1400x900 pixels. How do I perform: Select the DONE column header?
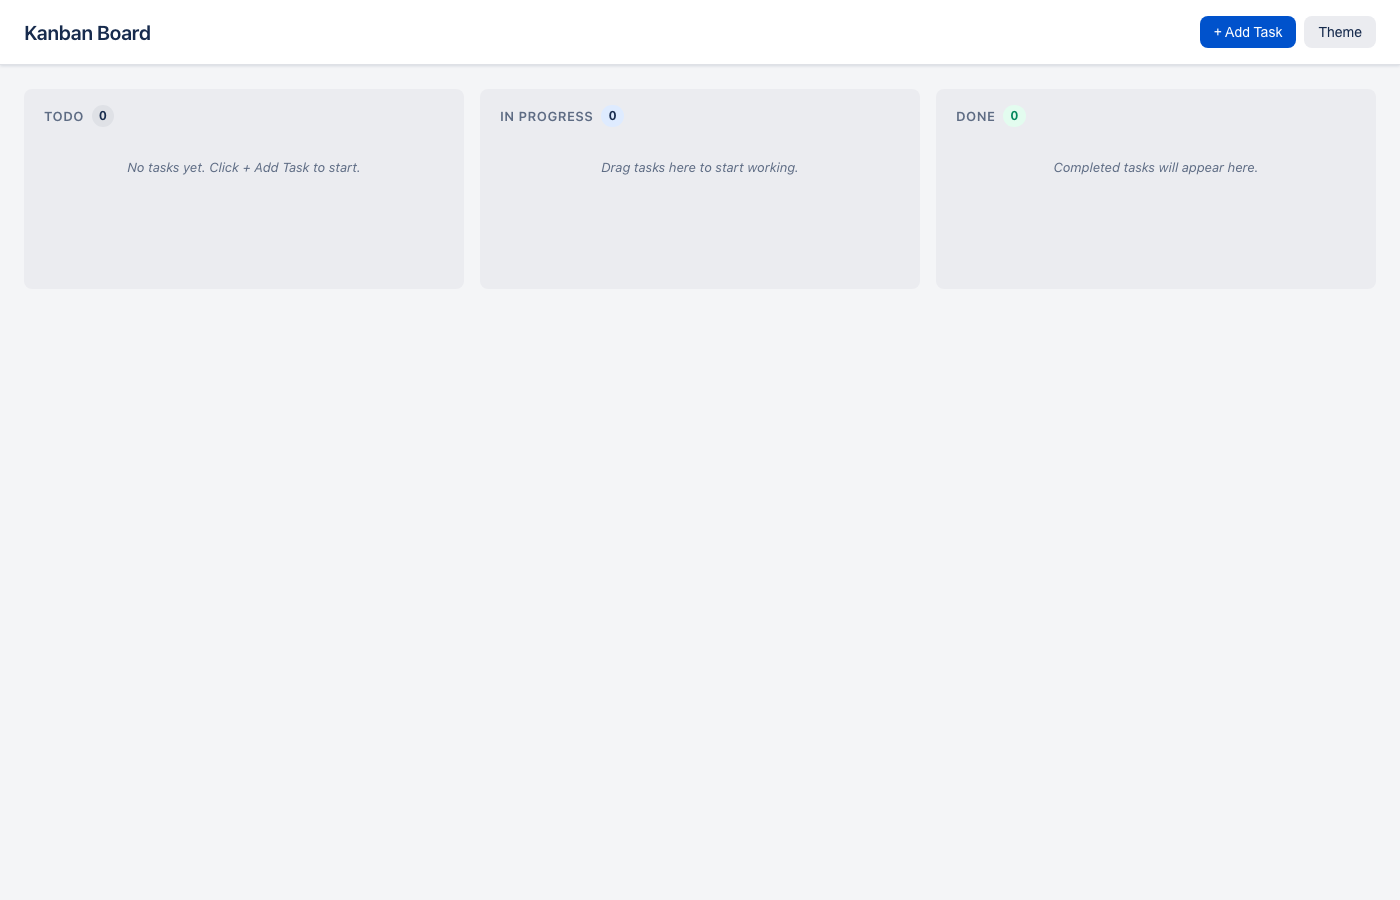click(975, 116)
